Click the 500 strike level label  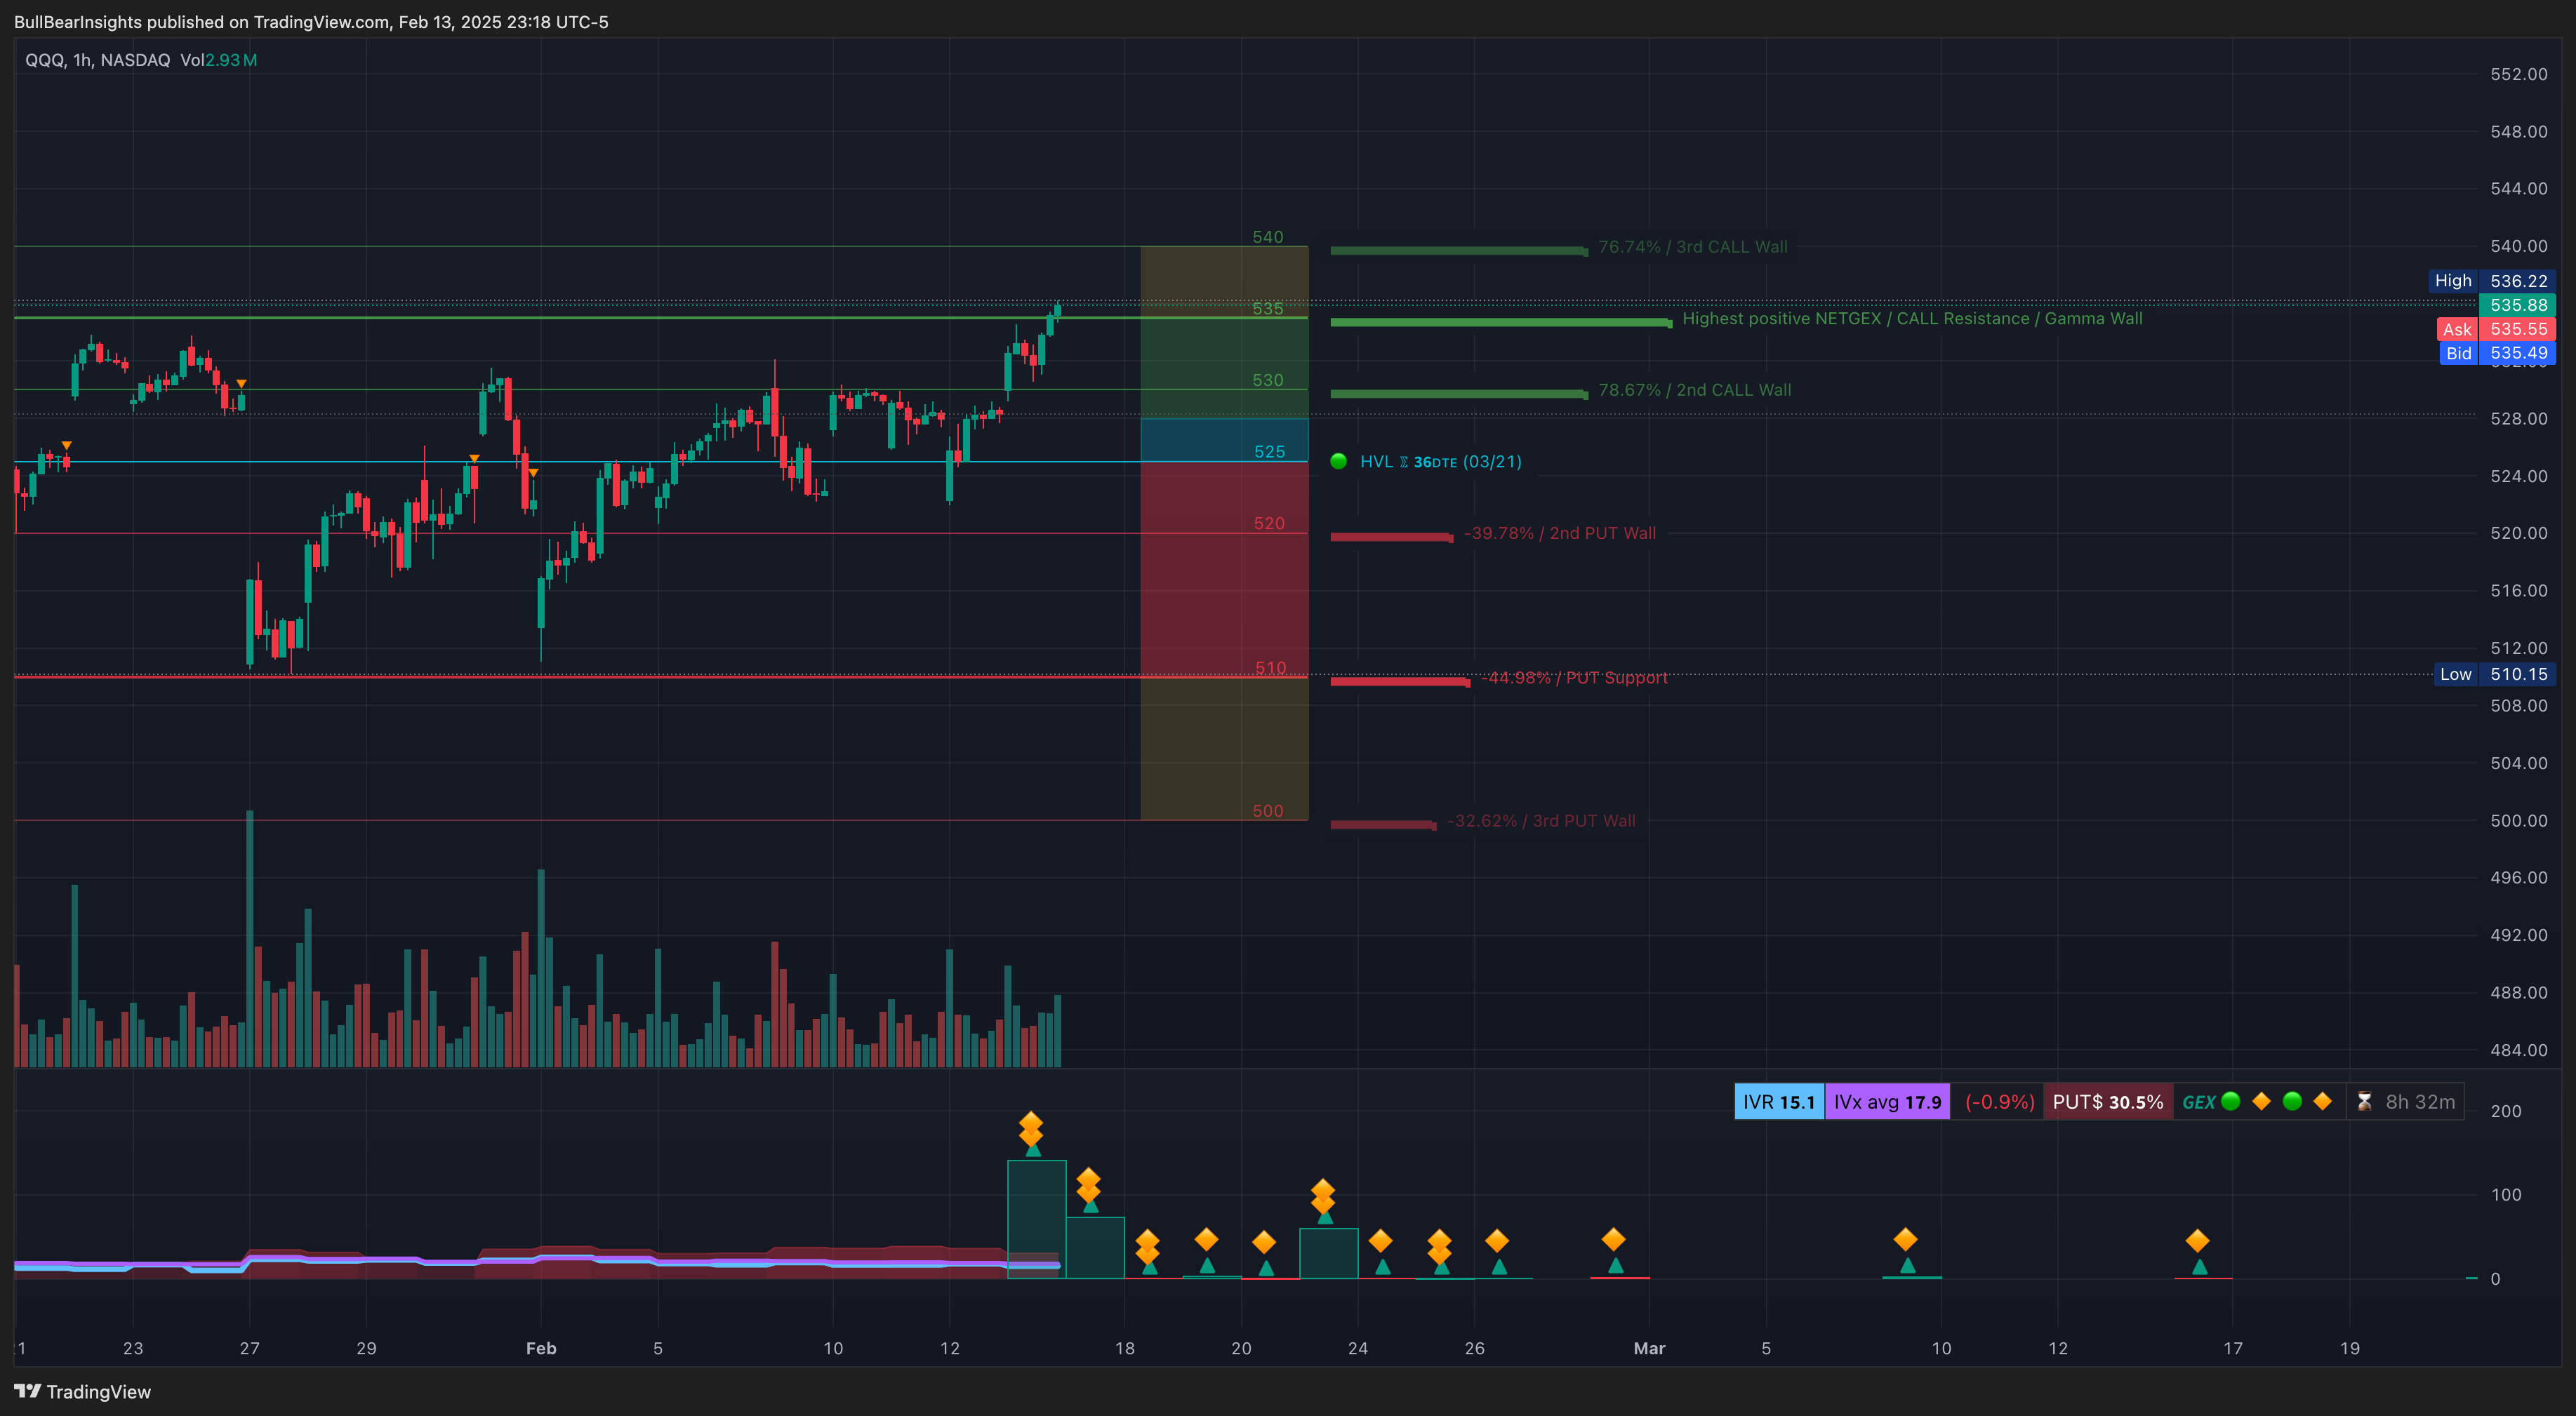pos(1267,811)
